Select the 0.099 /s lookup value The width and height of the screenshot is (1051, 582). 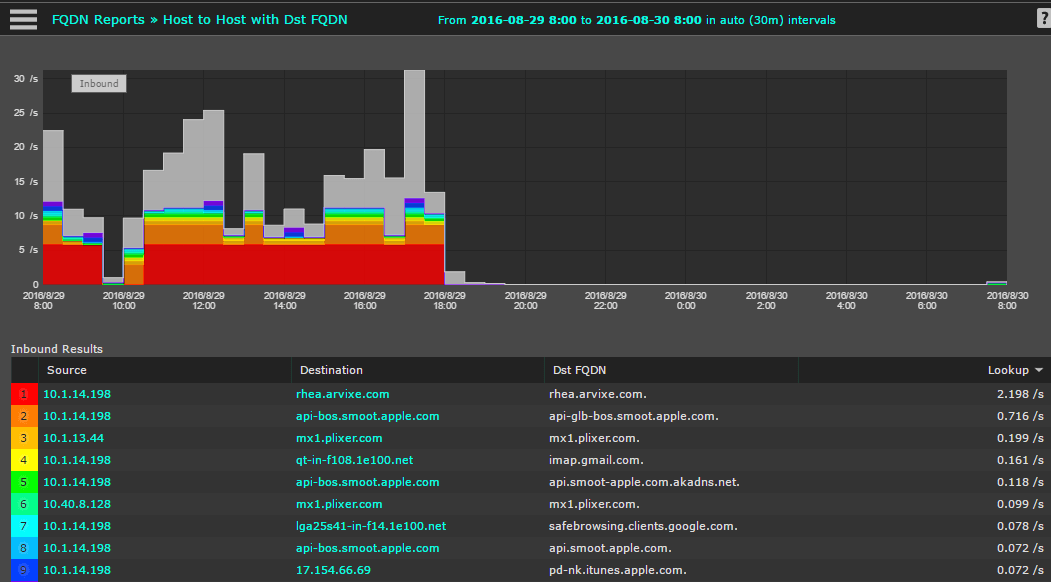pos(1021,504)
